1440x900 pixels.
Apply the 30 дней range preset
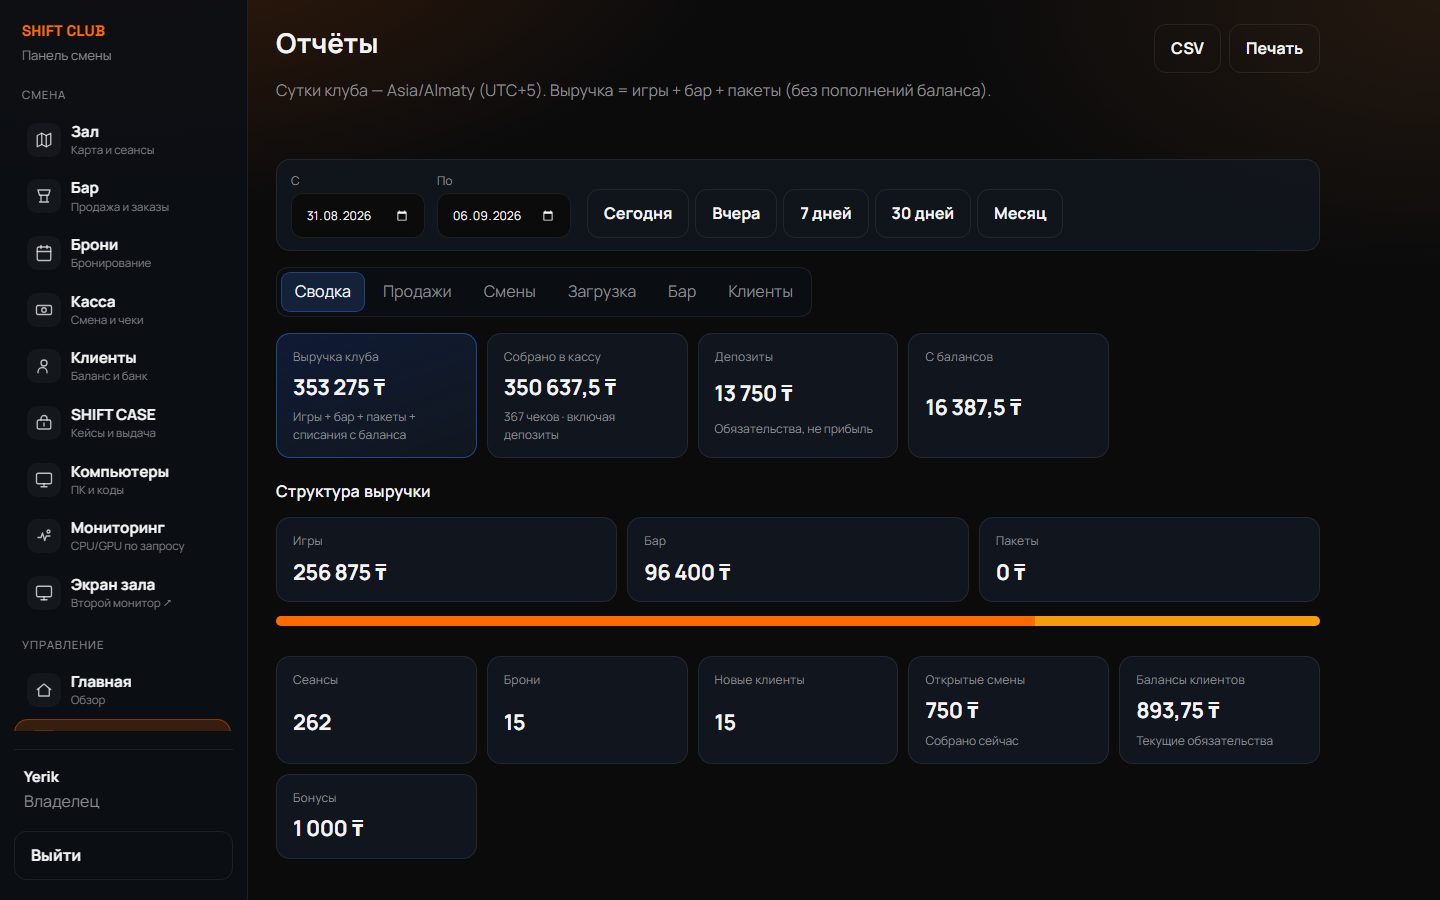pyautogui.click(x=923, y=214)
